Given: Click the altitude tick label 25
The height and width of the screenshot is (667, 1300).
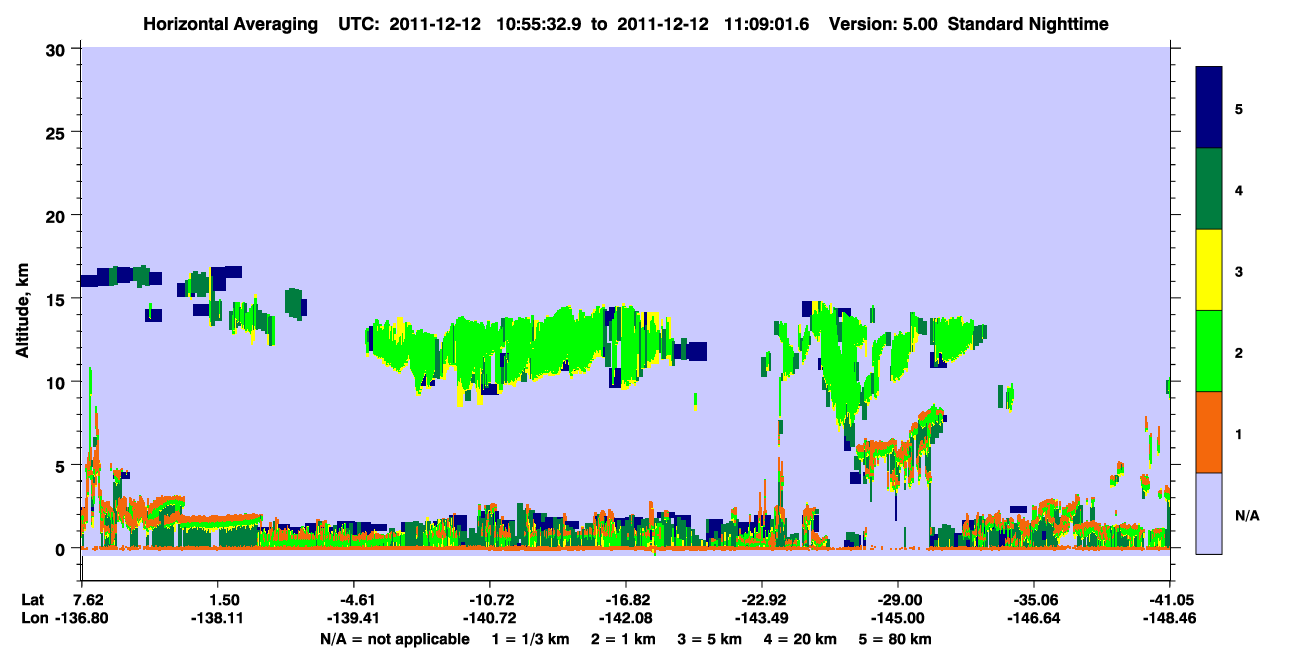Looking at the screenshot, I should click(58, 132).
